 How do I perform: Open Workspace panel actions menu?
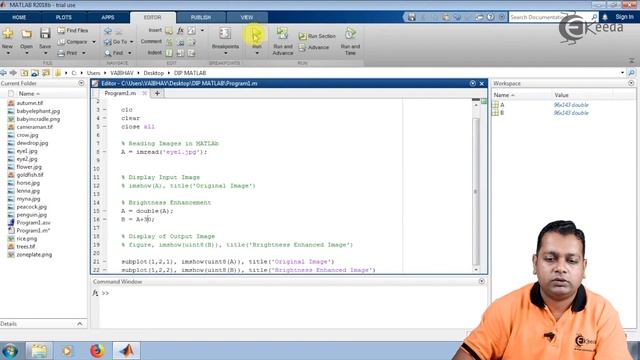click(631, 83)
